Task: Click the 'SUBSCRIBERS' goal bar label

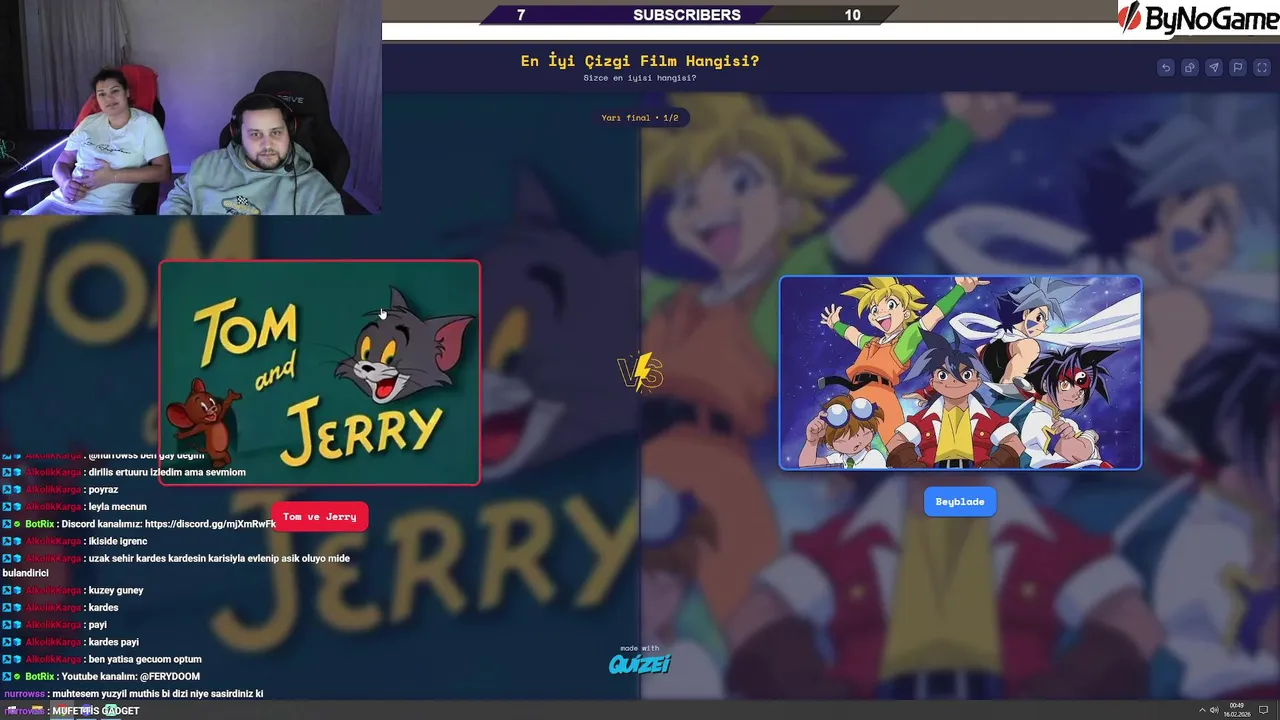Action: click(x=687, y=15)
